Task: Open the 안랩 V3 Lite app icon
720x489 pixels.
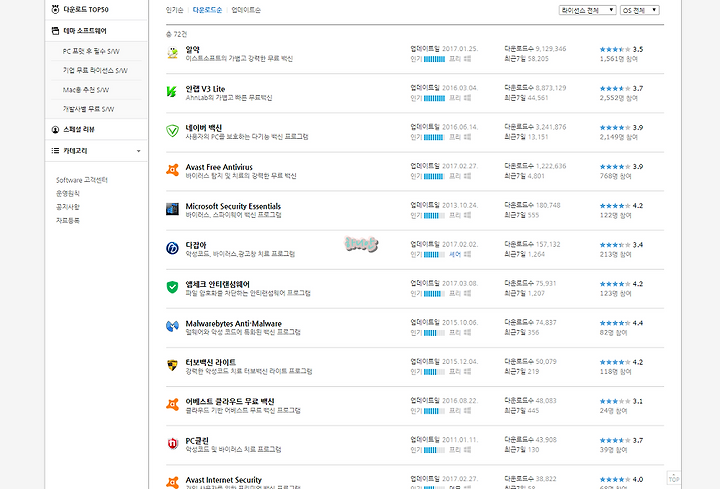Action: [172, 92]
